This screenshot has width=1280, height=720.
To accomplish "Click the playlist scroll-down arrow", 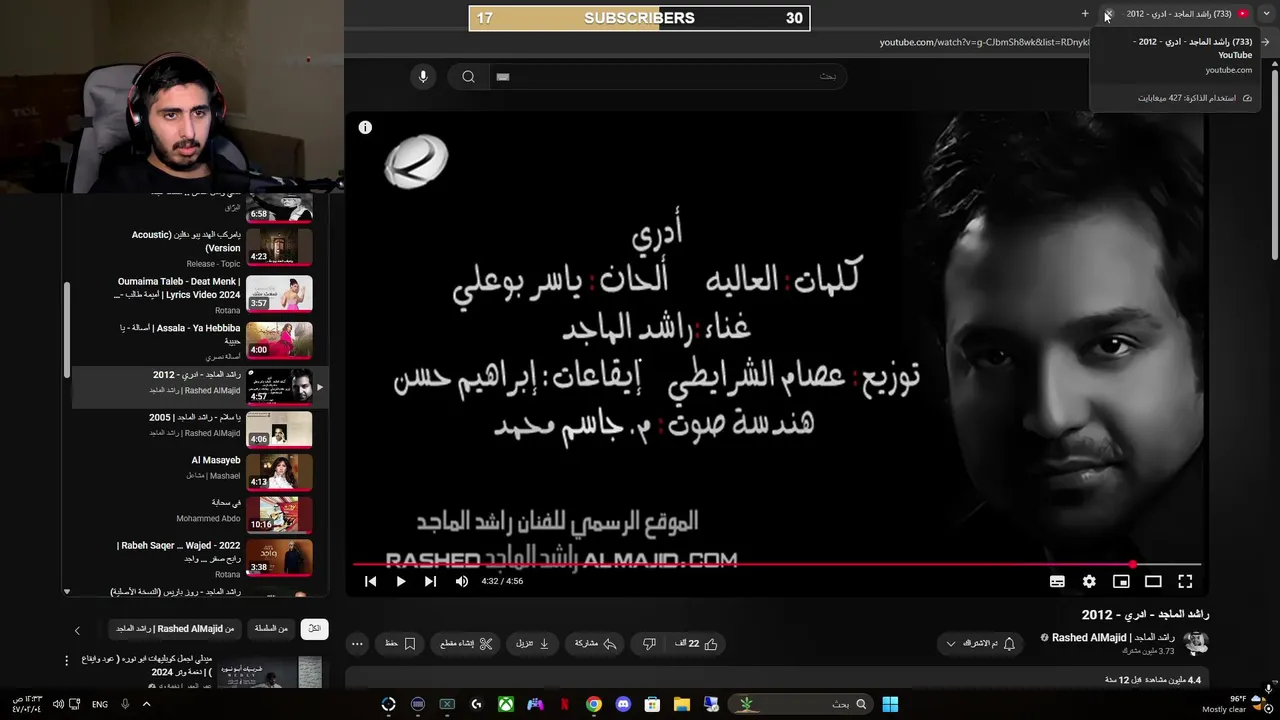I will click(x=67, y=591).
